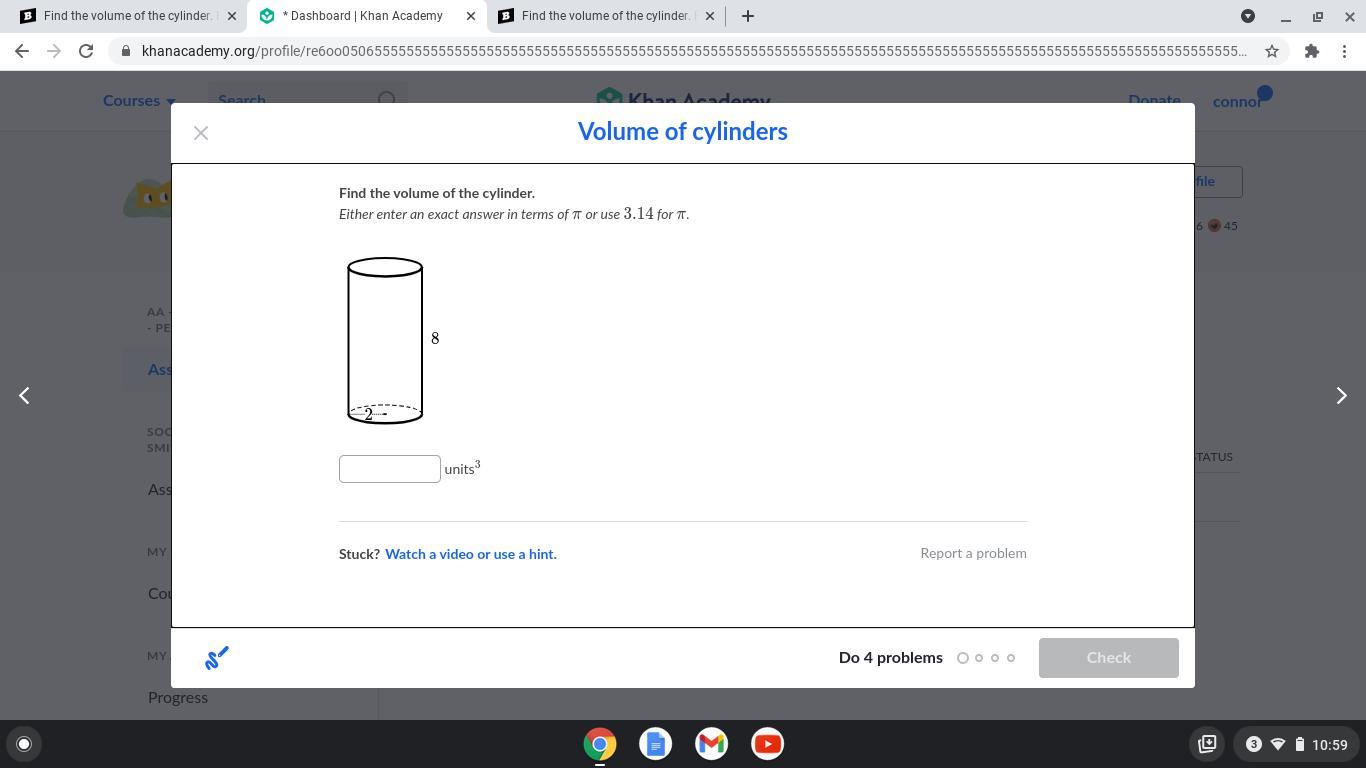
Task: Open the tote holding space icon
Action: coord(1207,744)
